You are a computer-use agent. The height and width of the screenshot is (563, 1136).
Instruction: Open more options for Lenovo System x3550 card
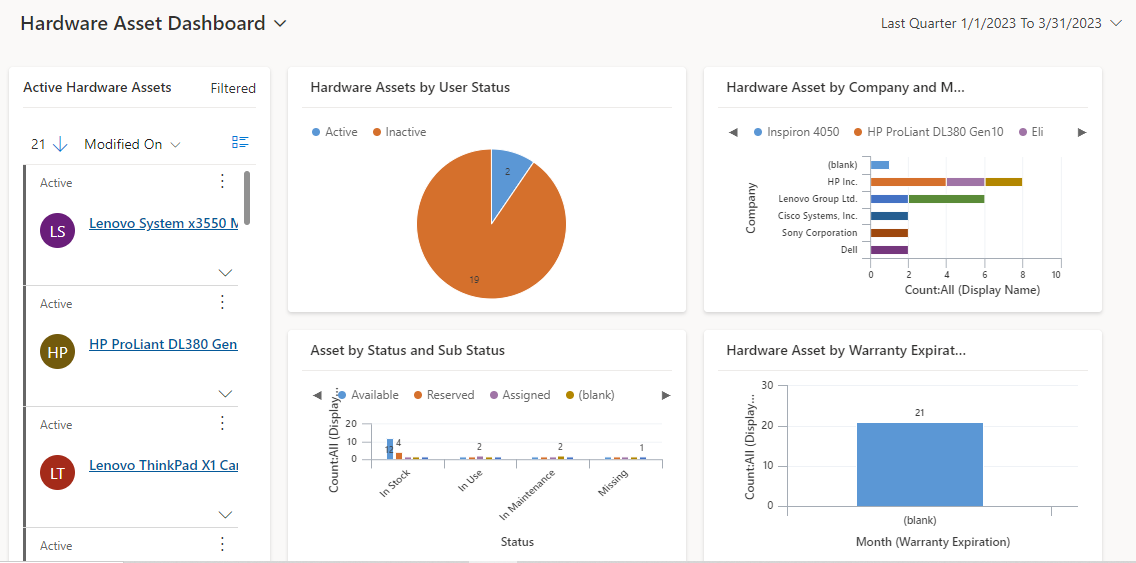point(222,181)
